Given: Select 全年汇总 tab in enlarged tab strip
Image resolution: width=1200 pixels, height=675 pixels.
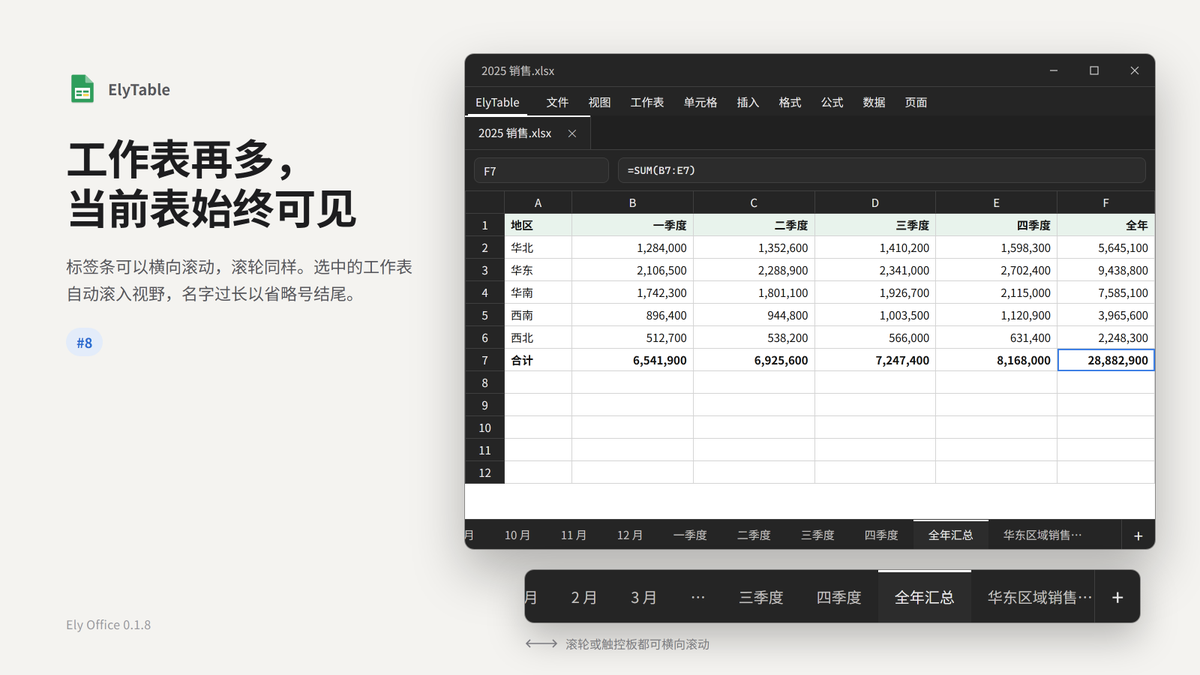Looking at the screenshot, I should 924,597.
